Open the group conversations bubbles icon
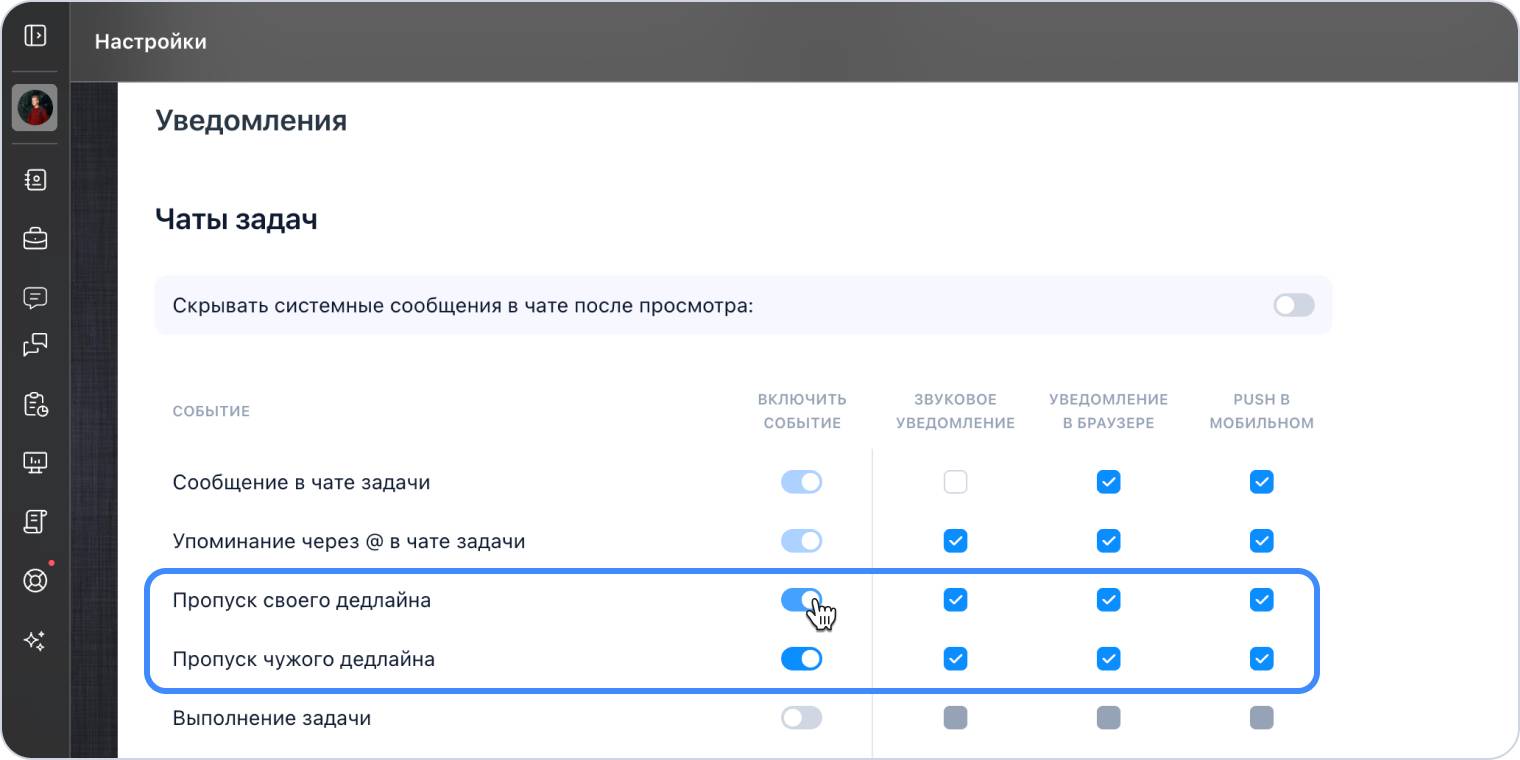Screen dimensions: 1520x760 point(35,345)
